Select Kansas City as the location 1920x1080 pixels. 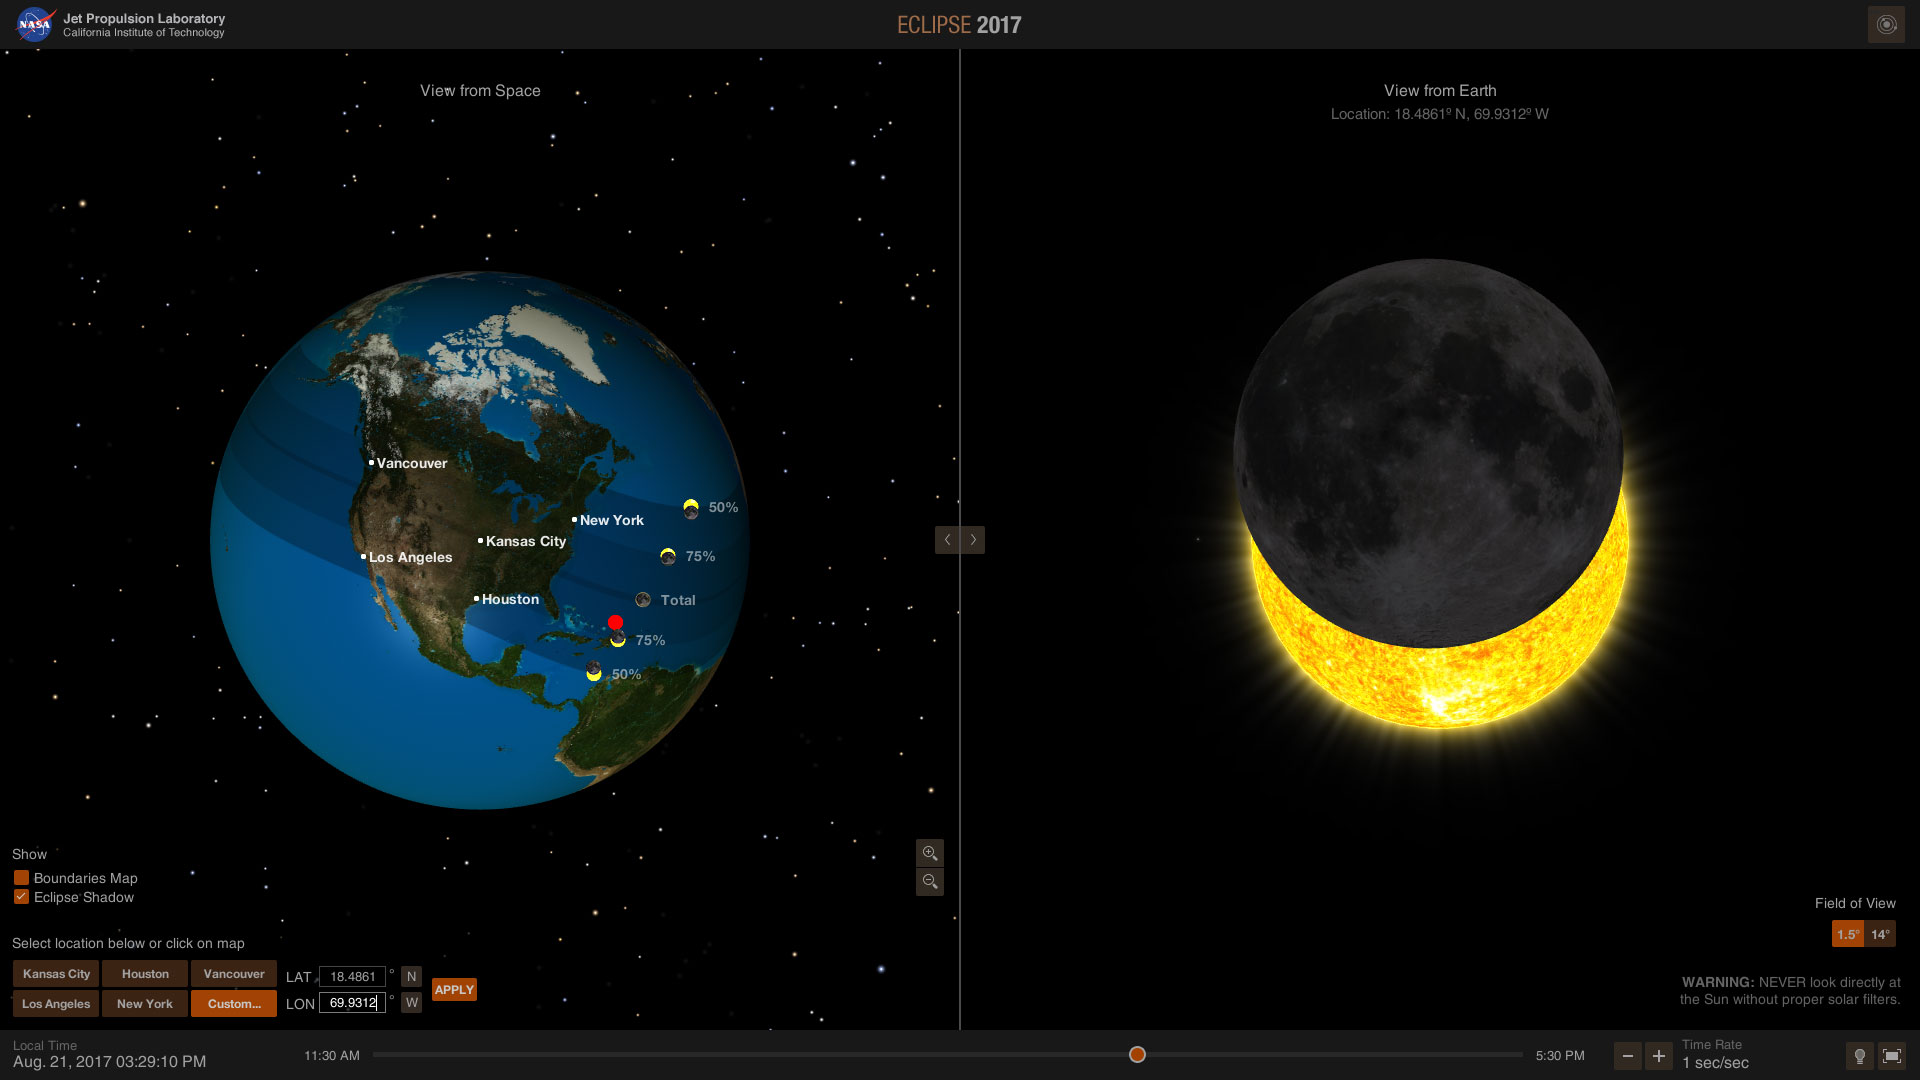tap(56, 973)
